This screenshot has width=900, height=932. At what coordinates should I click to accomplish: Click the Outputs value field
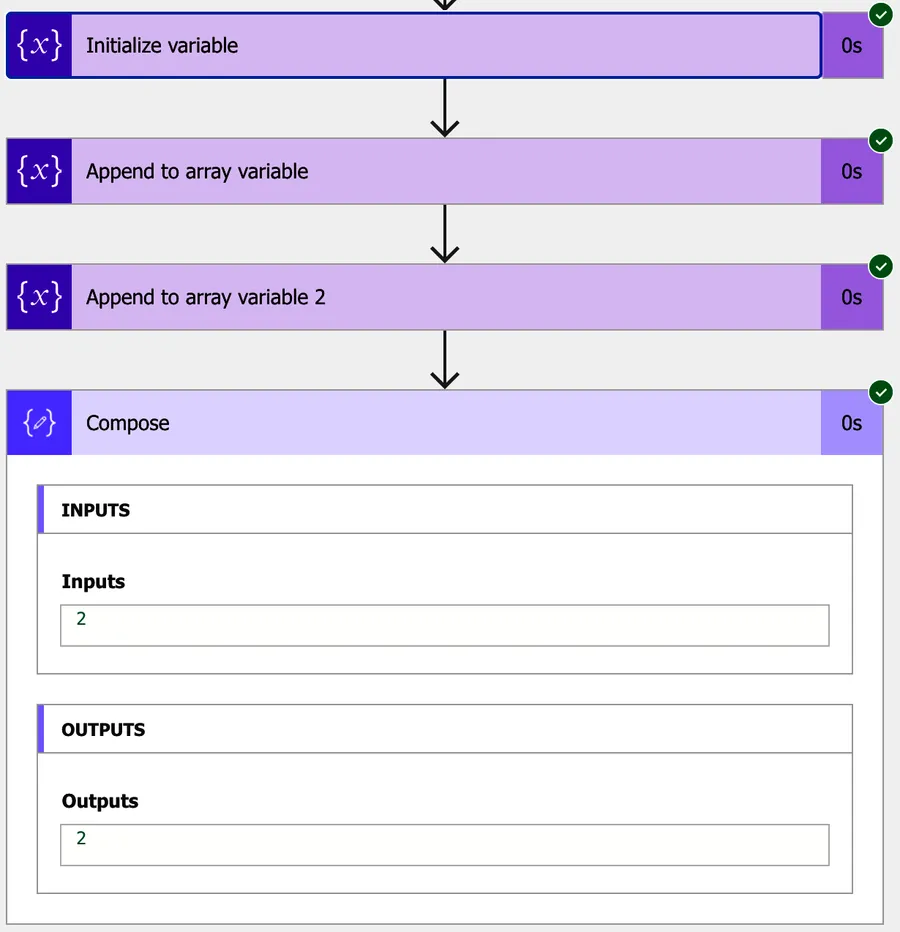pos(445,844)
